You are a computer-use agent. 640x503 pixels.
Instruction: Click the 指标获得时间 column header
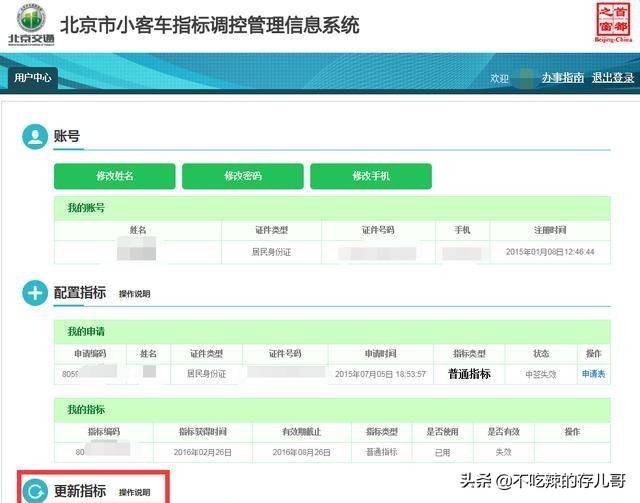pyautogui.click(x=203, y=432)
